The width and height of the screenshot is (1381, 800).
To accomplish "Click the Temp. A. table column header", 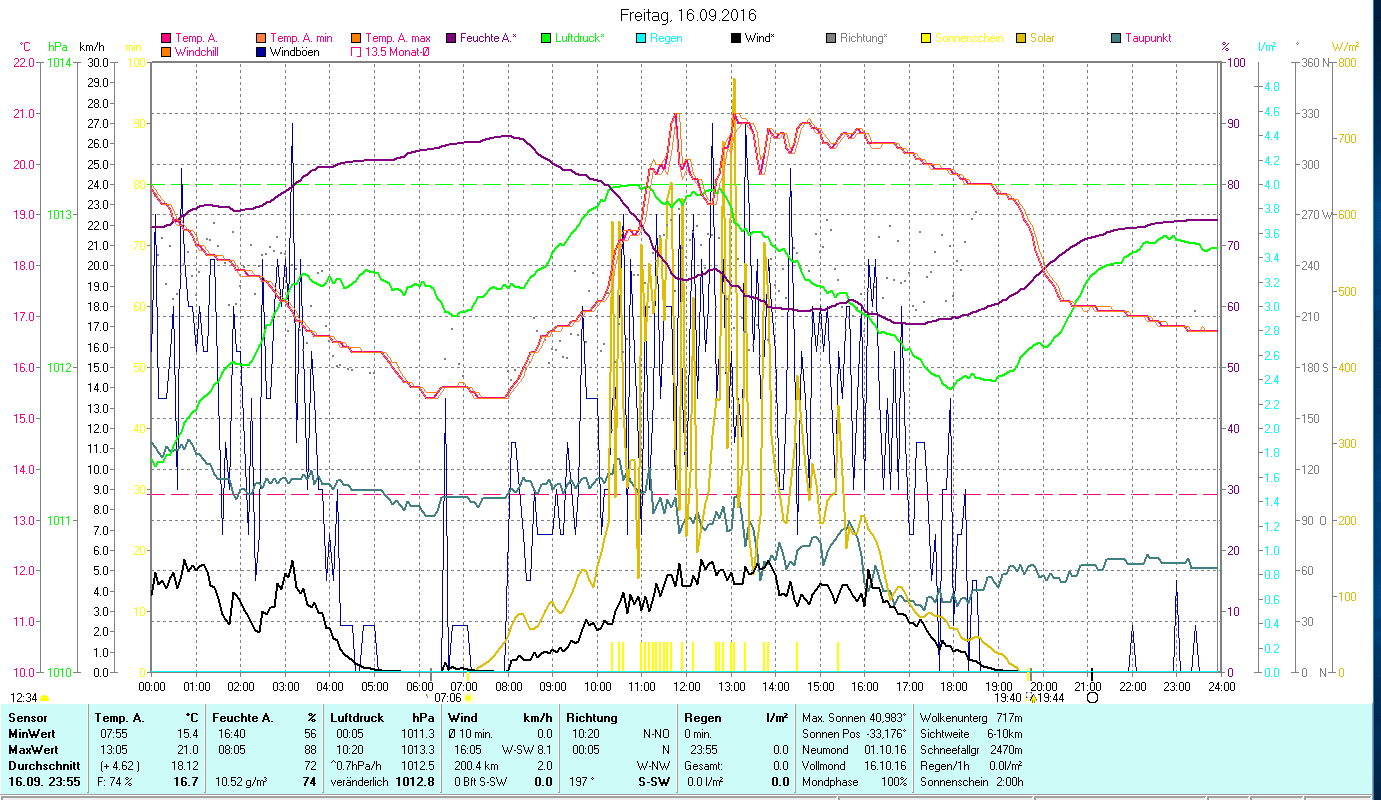I will [119, 718].
